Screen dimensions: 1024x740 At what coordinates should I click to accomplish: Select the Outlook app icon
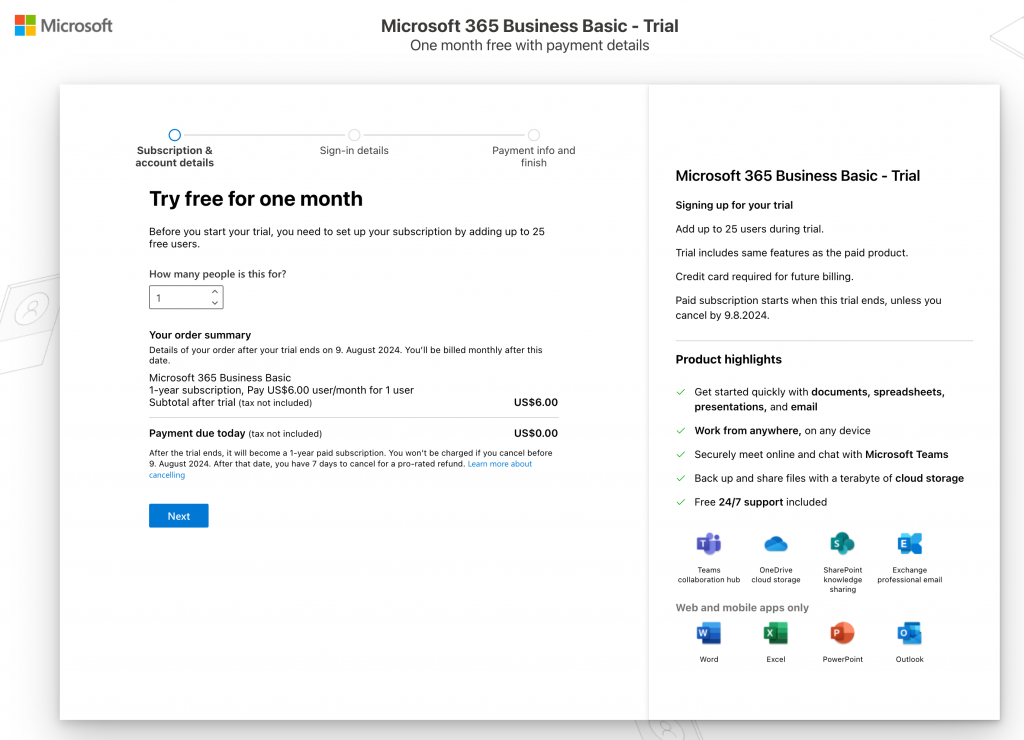click(x=909, y=633)
